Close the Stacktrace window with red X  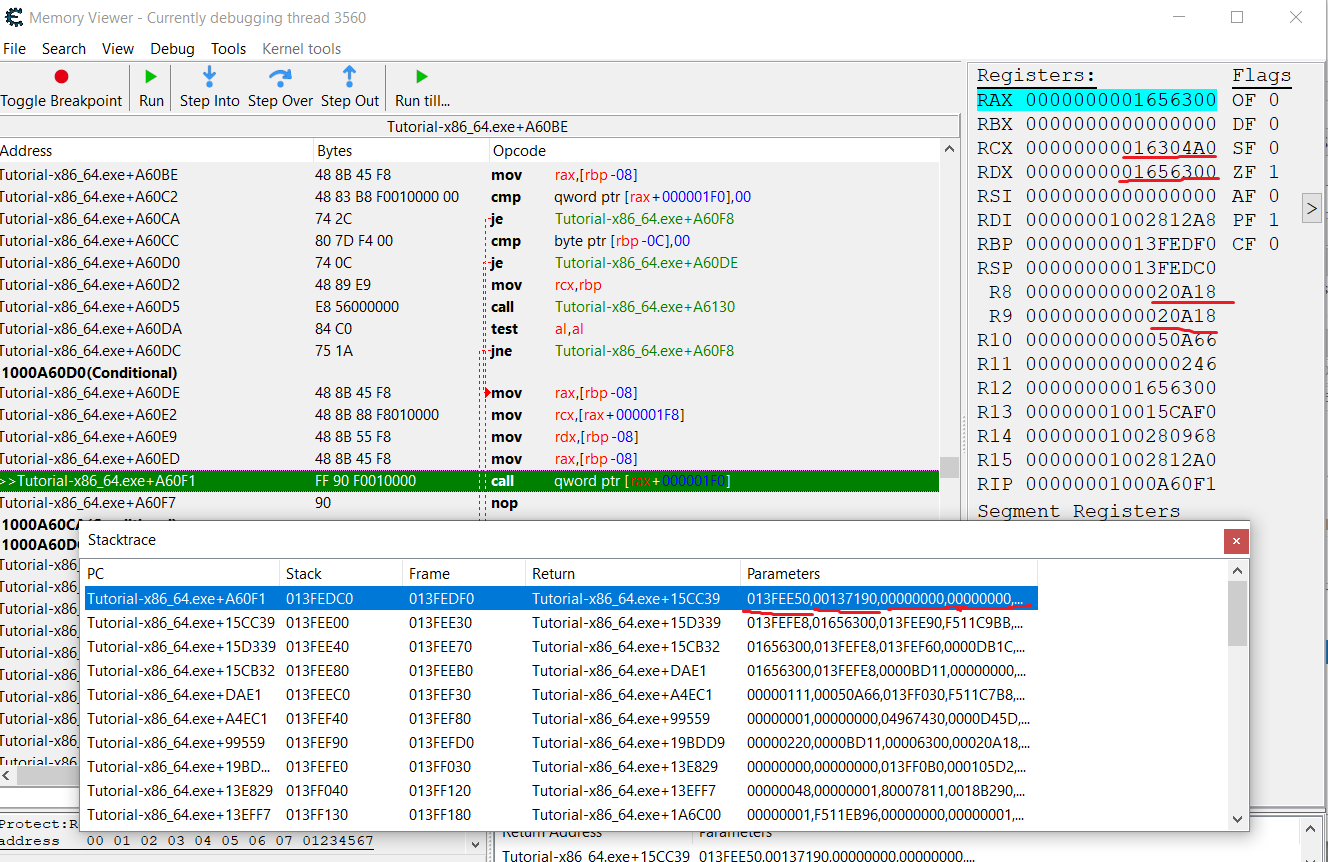(1236, 541)
